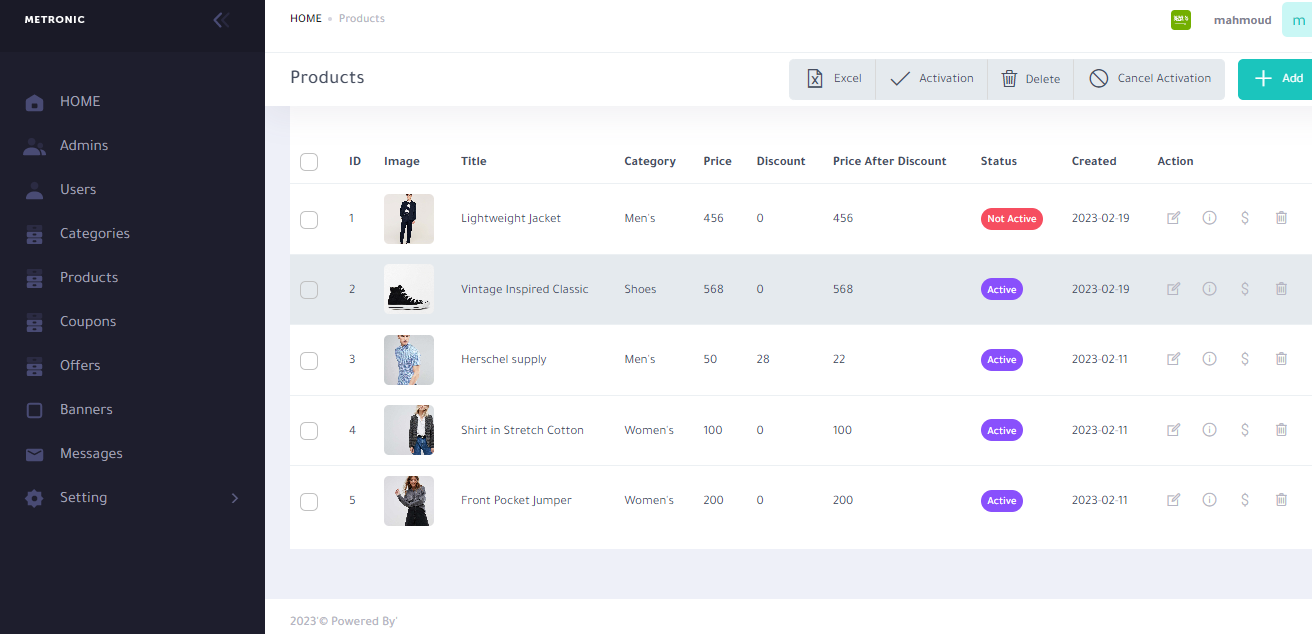Click dollar icon for Front Pocket Jumper
The height and width of the screenshot is (634, 1312).
pyautogui.click(x=1245, y=500)
